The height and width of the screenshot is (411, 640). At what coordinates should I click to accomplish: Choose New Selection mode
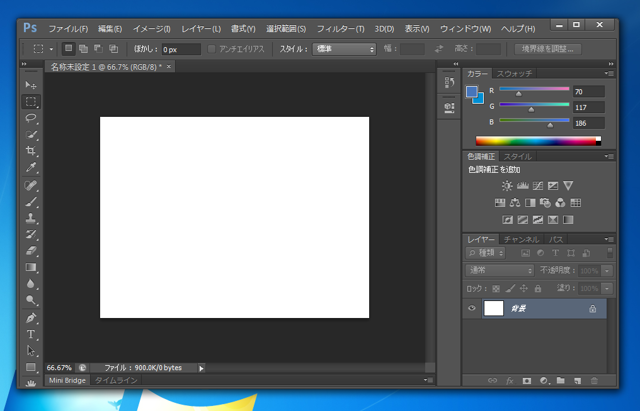point(68,49)
